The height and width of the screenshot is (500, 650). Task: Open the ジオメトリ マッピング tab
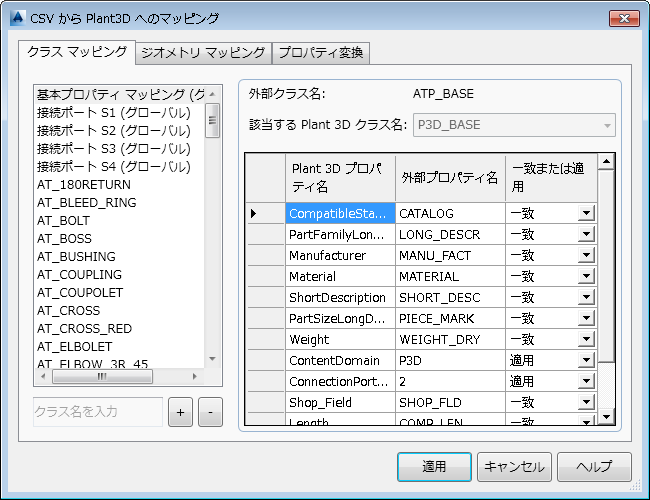(203, 53)
